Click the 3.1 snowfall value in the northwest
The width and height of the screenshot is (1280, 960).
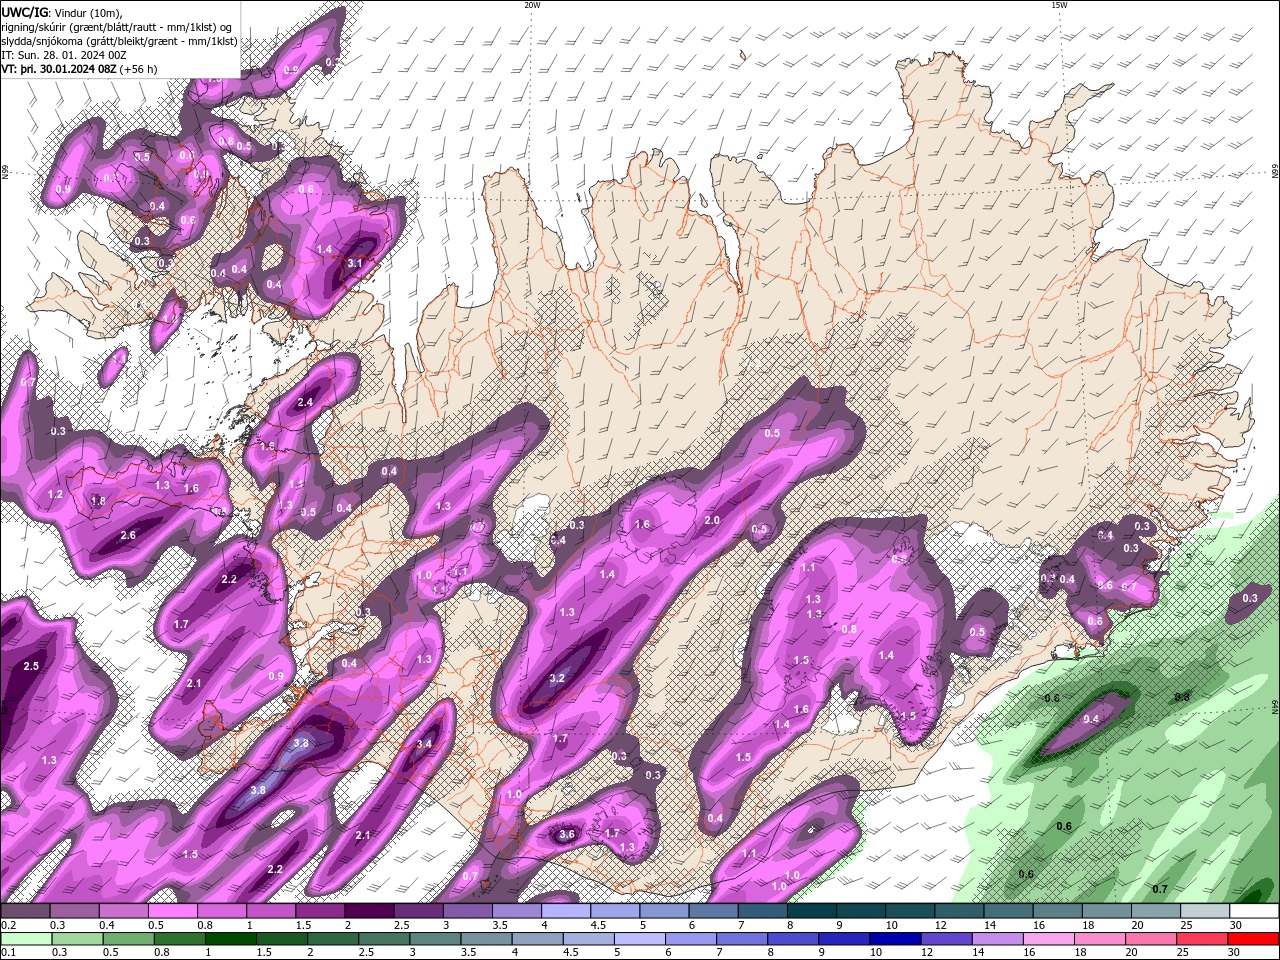(355, 263)
